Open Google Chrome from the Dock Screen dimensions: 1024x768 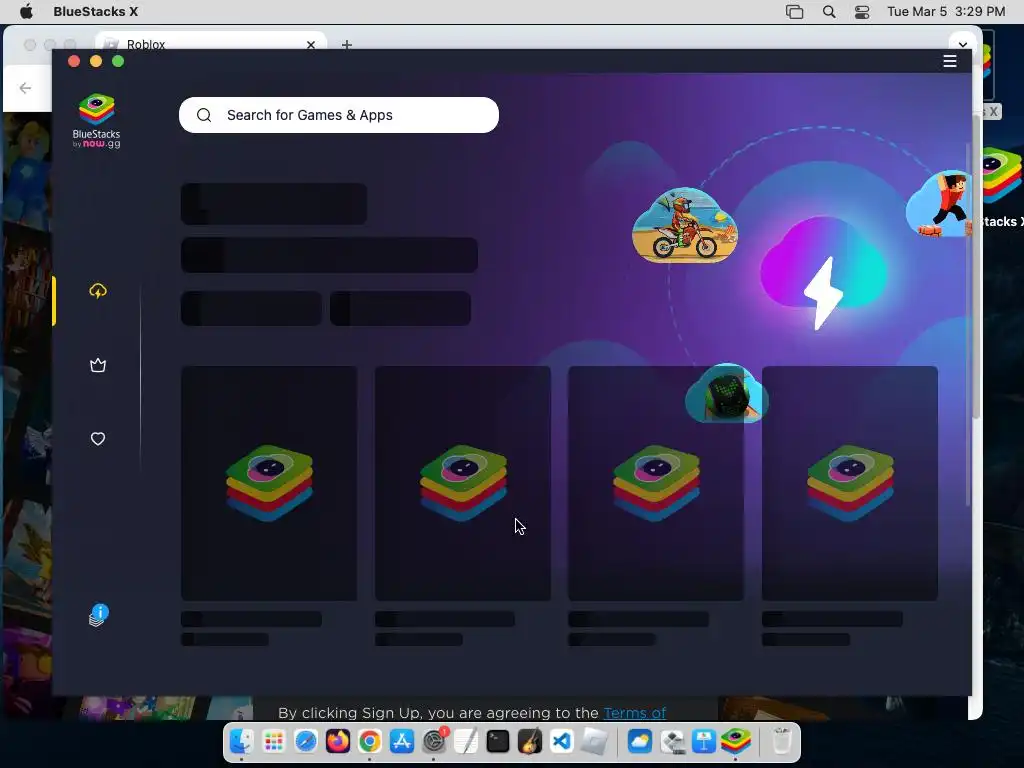(370, 741)
